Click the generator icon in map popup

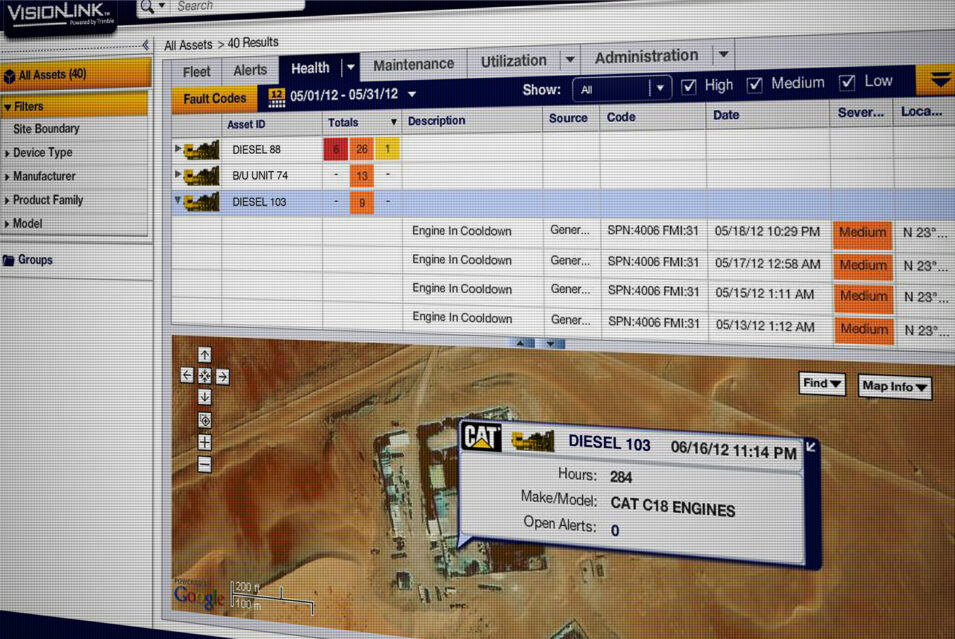(533, 440)
